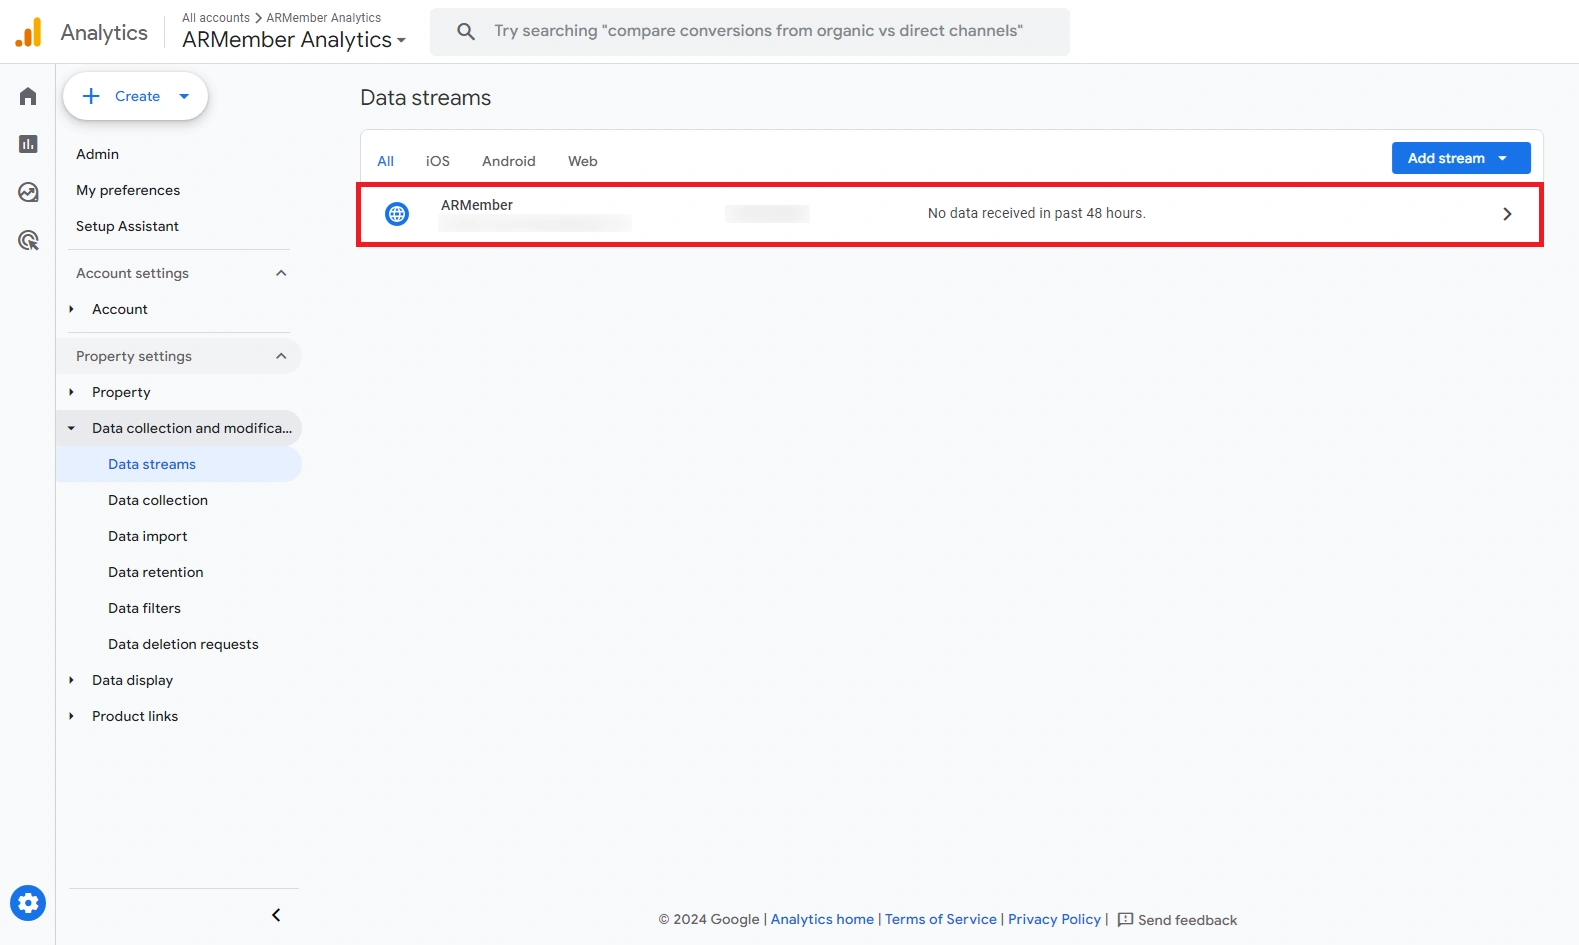
Task: Click All accounts breadcrumb
Action: pos(216,18)
